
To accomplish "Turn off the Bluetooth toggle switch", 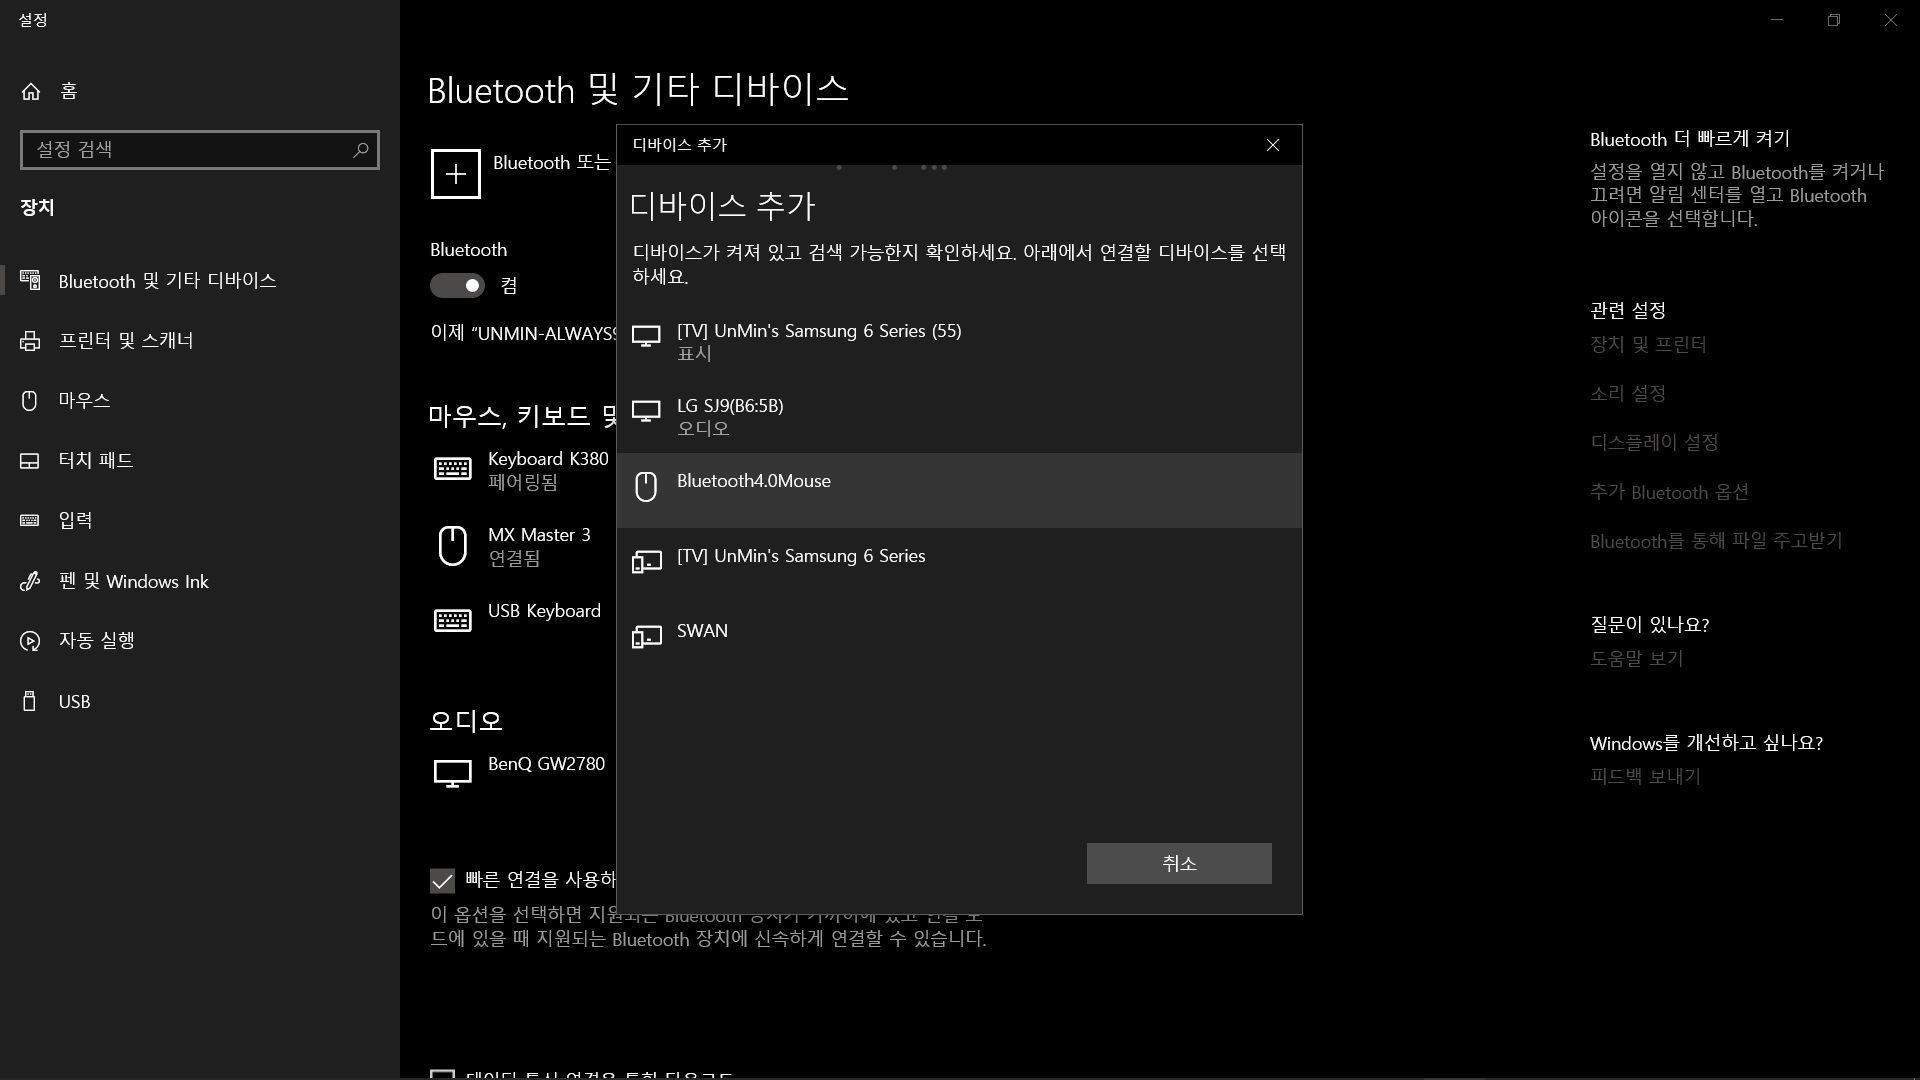I will point(458,286).
